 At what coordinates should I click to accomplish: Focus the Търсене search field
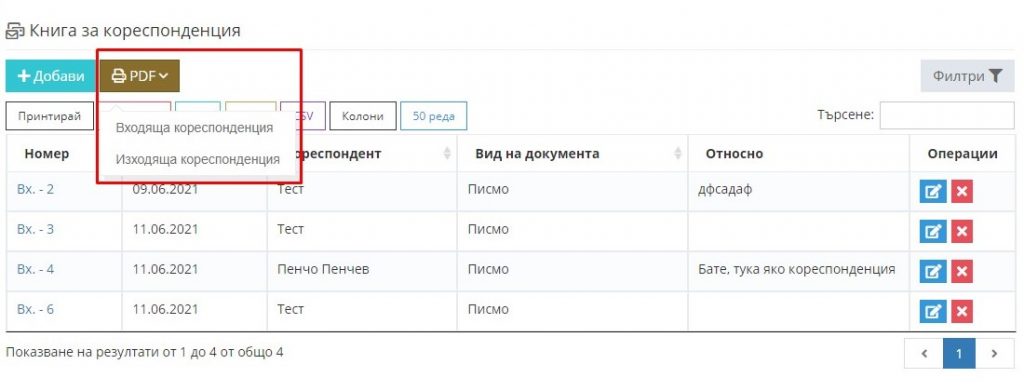tap(946, 116)
